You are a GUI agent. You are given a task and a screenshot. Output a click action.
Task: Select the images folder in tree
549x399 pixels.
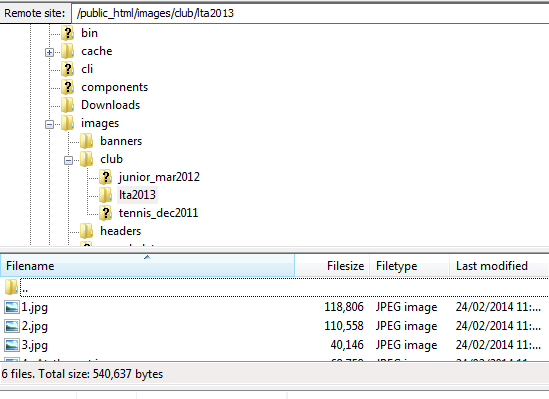[100, 123]
